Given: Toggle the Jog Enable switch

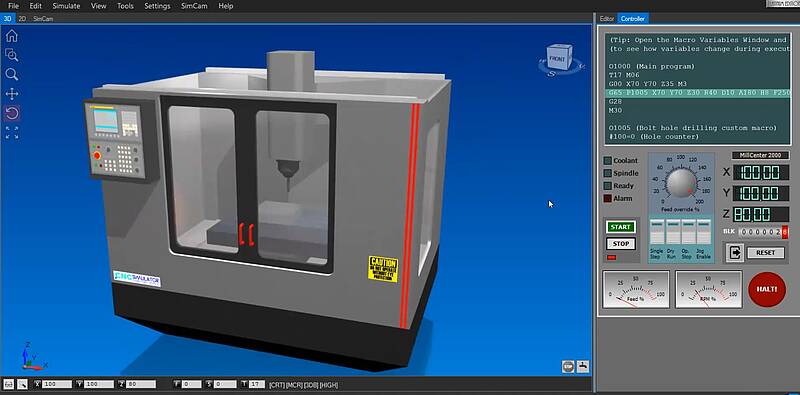Looking at the screenshot, I should 704,232.
